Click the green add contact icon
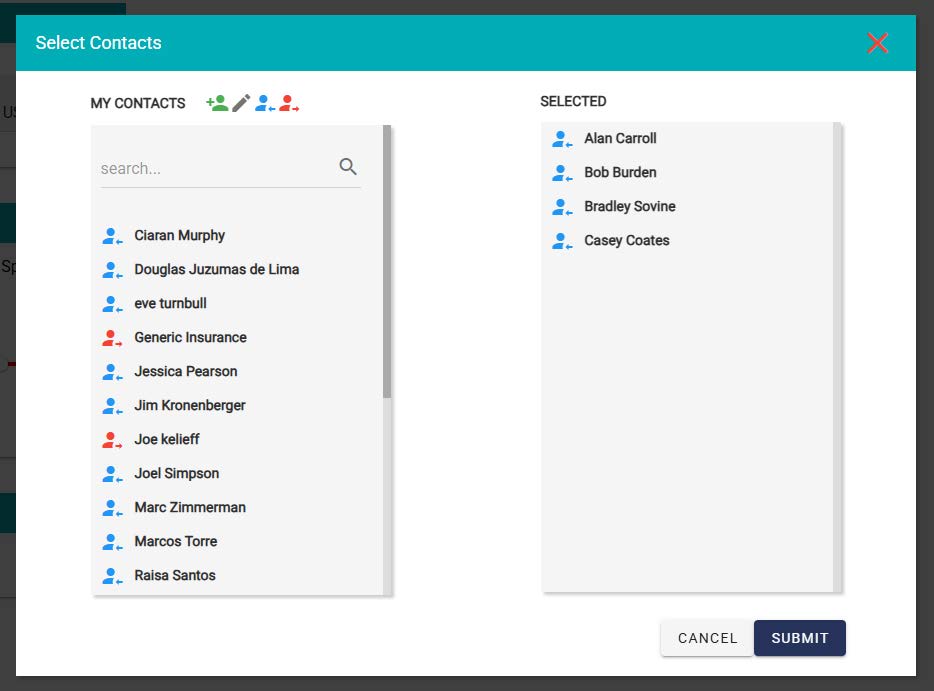This screenshot has height=691, width=934. (217, 103)
